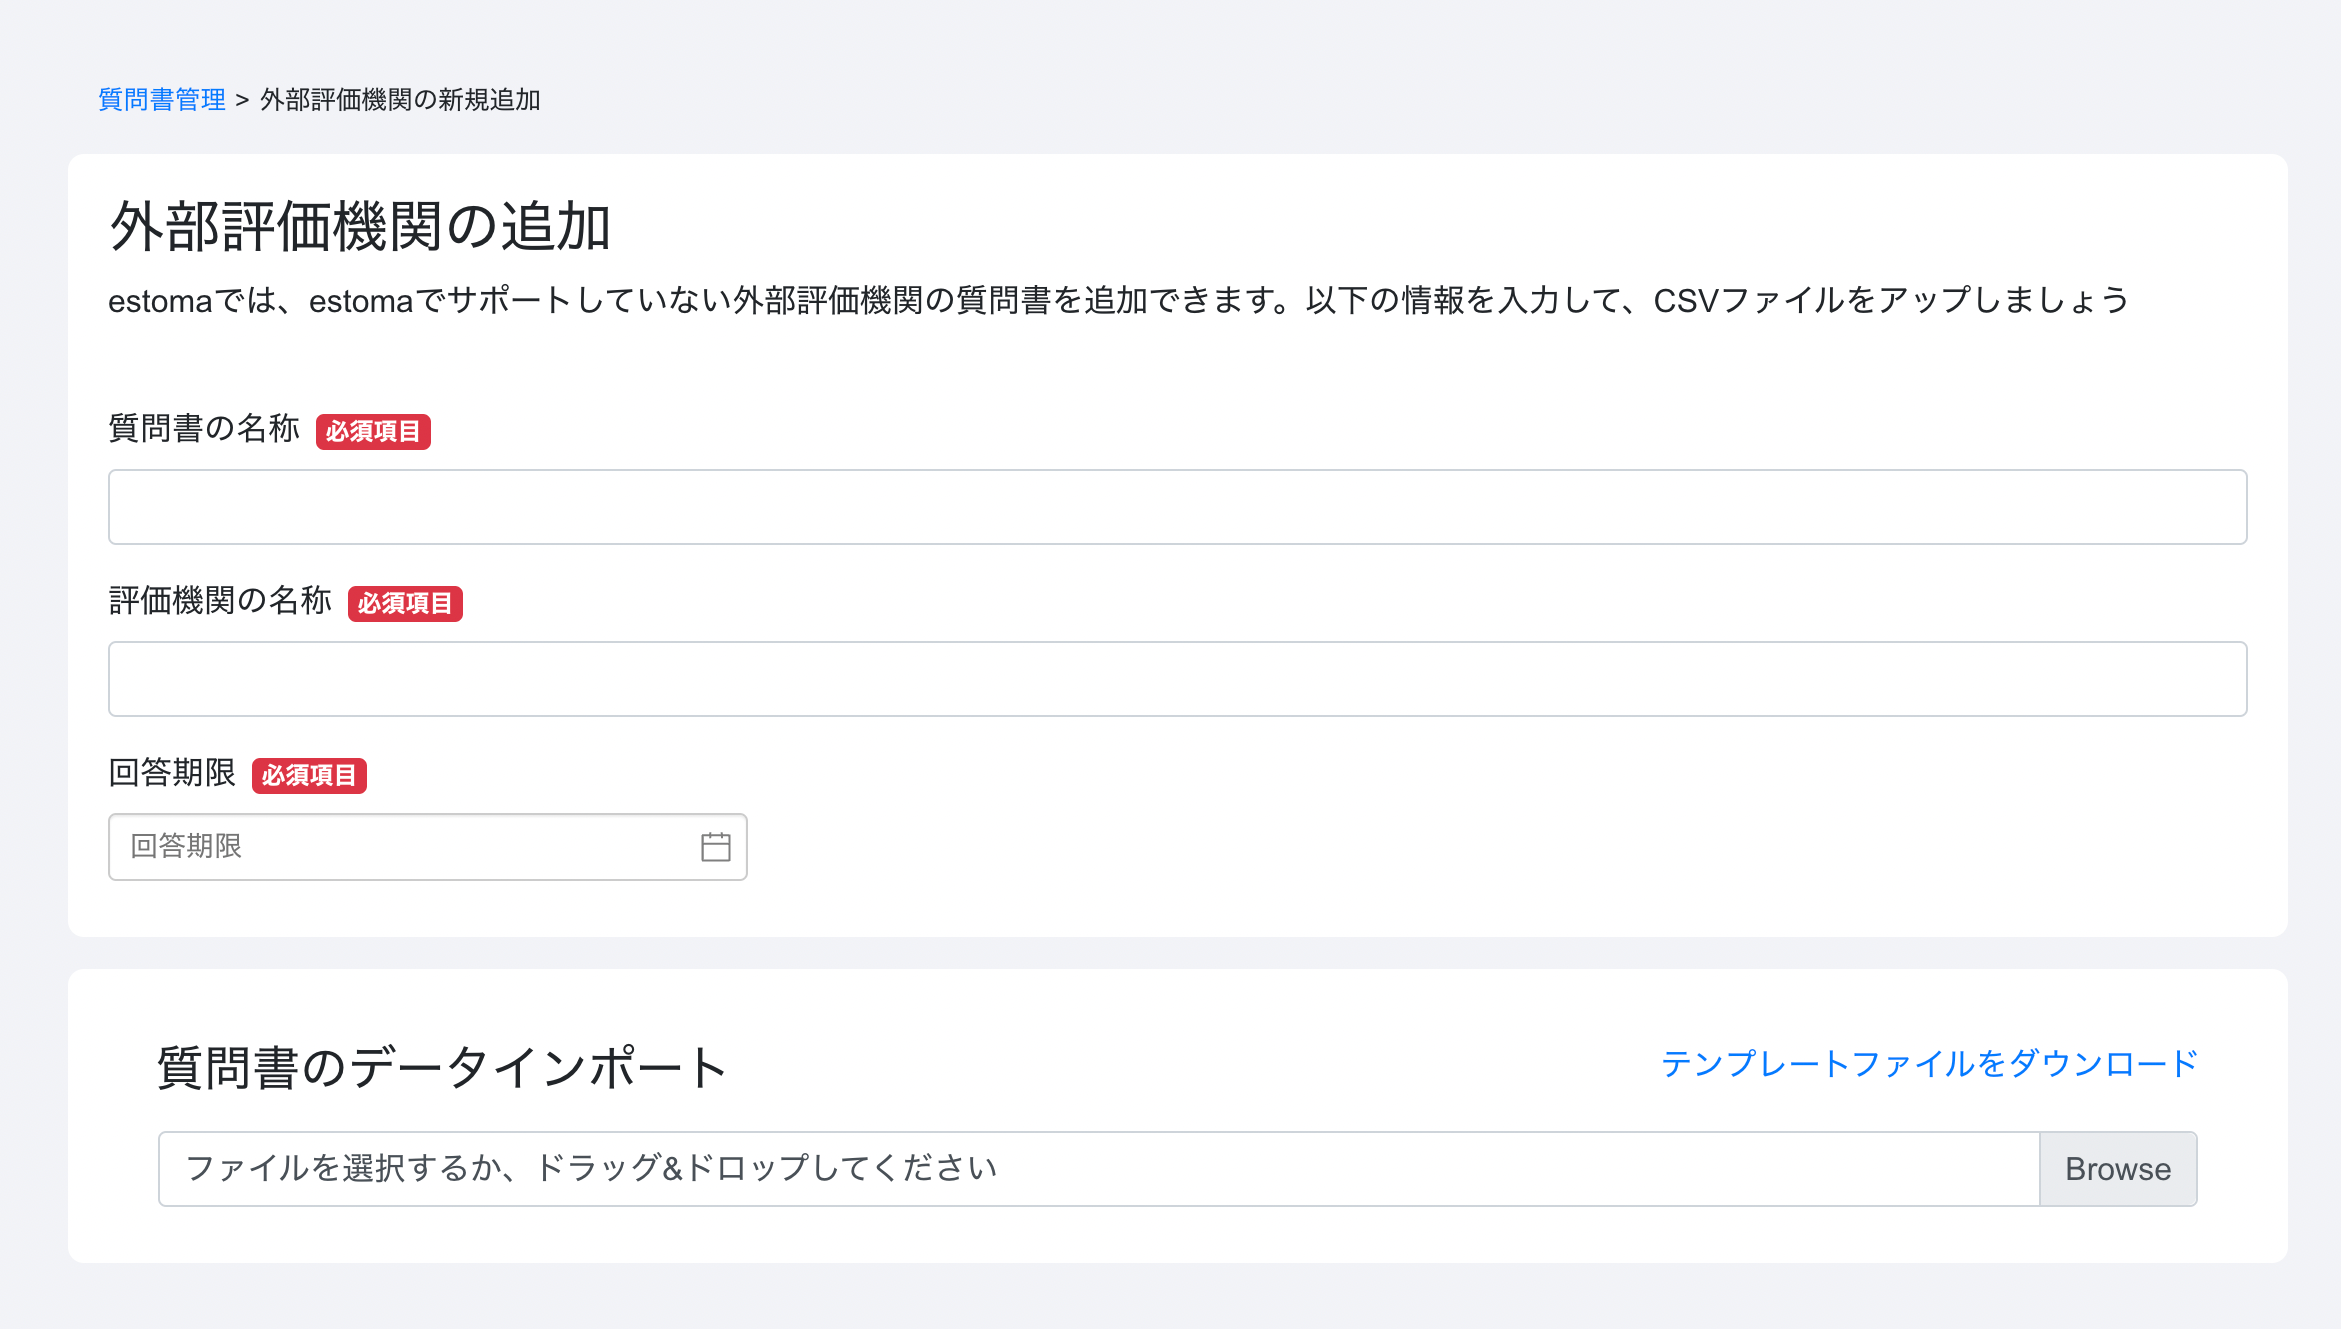Focus the 質問書の名称 text input
Screen dimensions: 2341x1329
click(1177, 507)
